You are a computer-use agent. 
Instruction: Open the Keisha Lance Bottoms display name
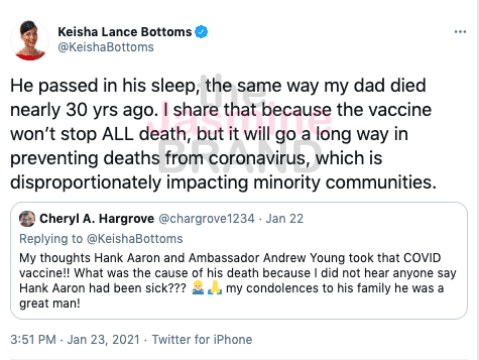tap(125, 32)
